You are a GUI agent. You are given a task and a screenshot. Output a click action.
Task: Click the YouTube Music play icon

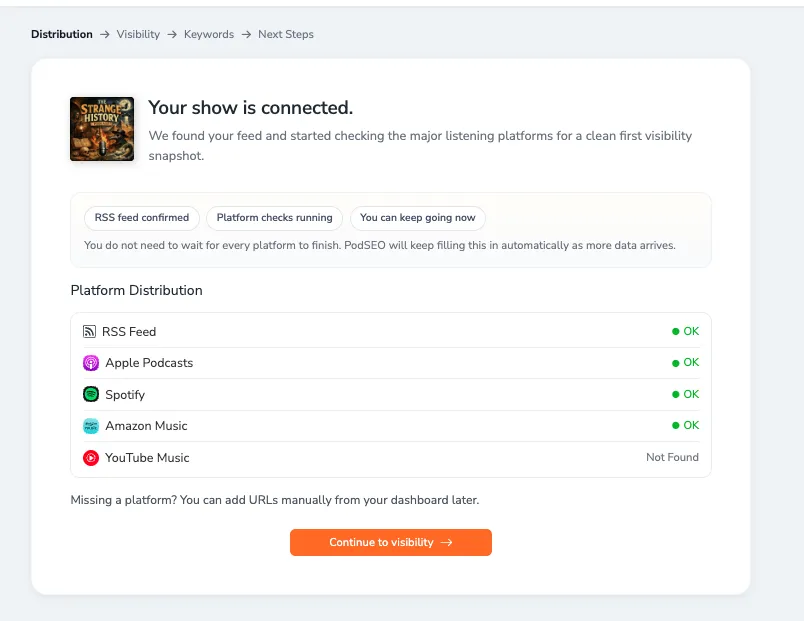click(91, 458)
